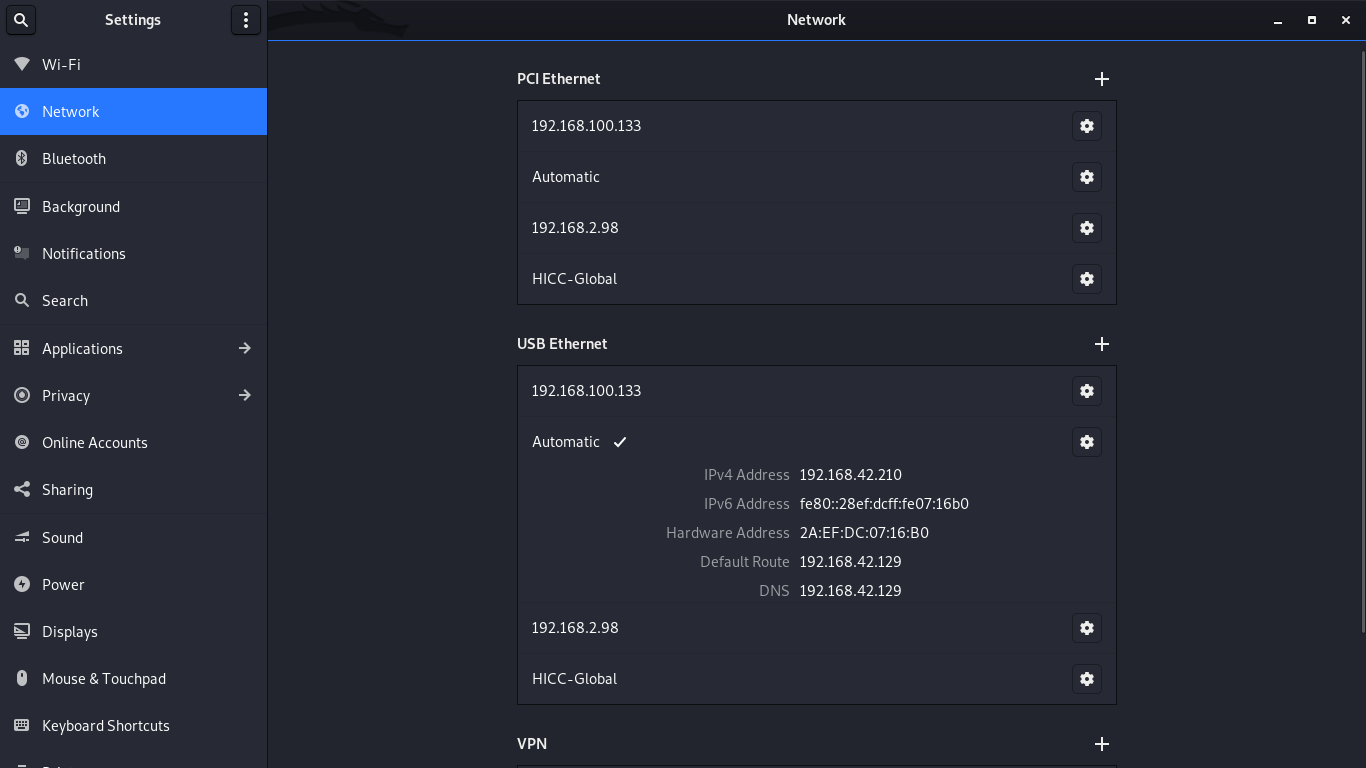
Task: Click the Default Route value 192.168.42.129
Action: (850, 562)
